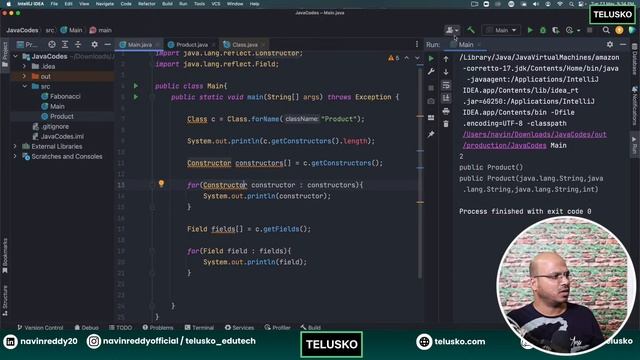Image resolution: width=640 pixels, height=360 pixels.
Task: Toggle soft-wrap in Run console
Action: click(446, 85)
